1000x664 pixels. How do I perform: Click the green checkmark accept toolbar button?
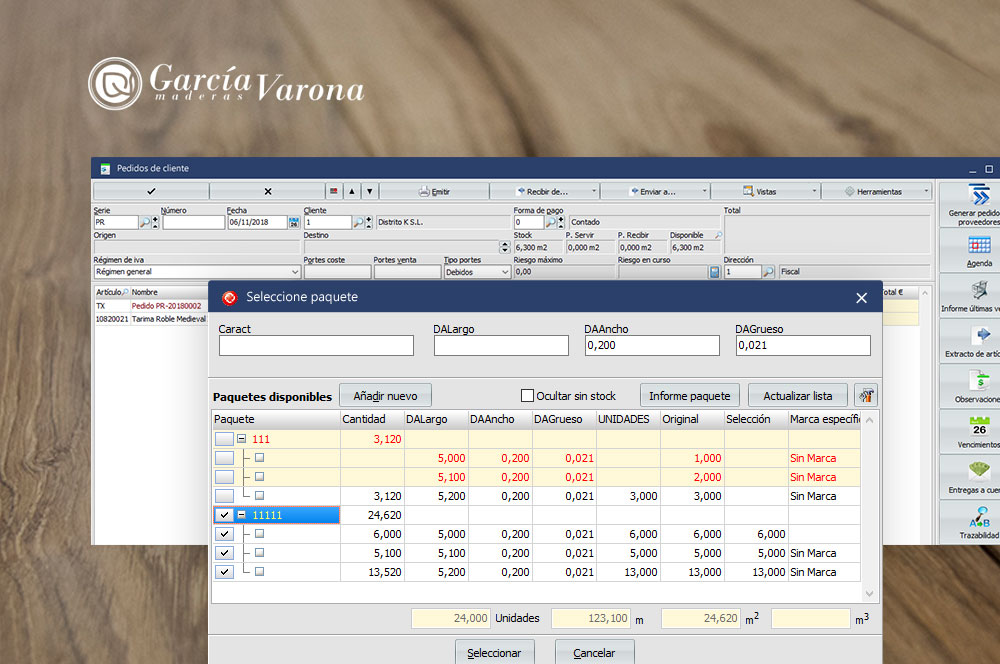point(151,191)
